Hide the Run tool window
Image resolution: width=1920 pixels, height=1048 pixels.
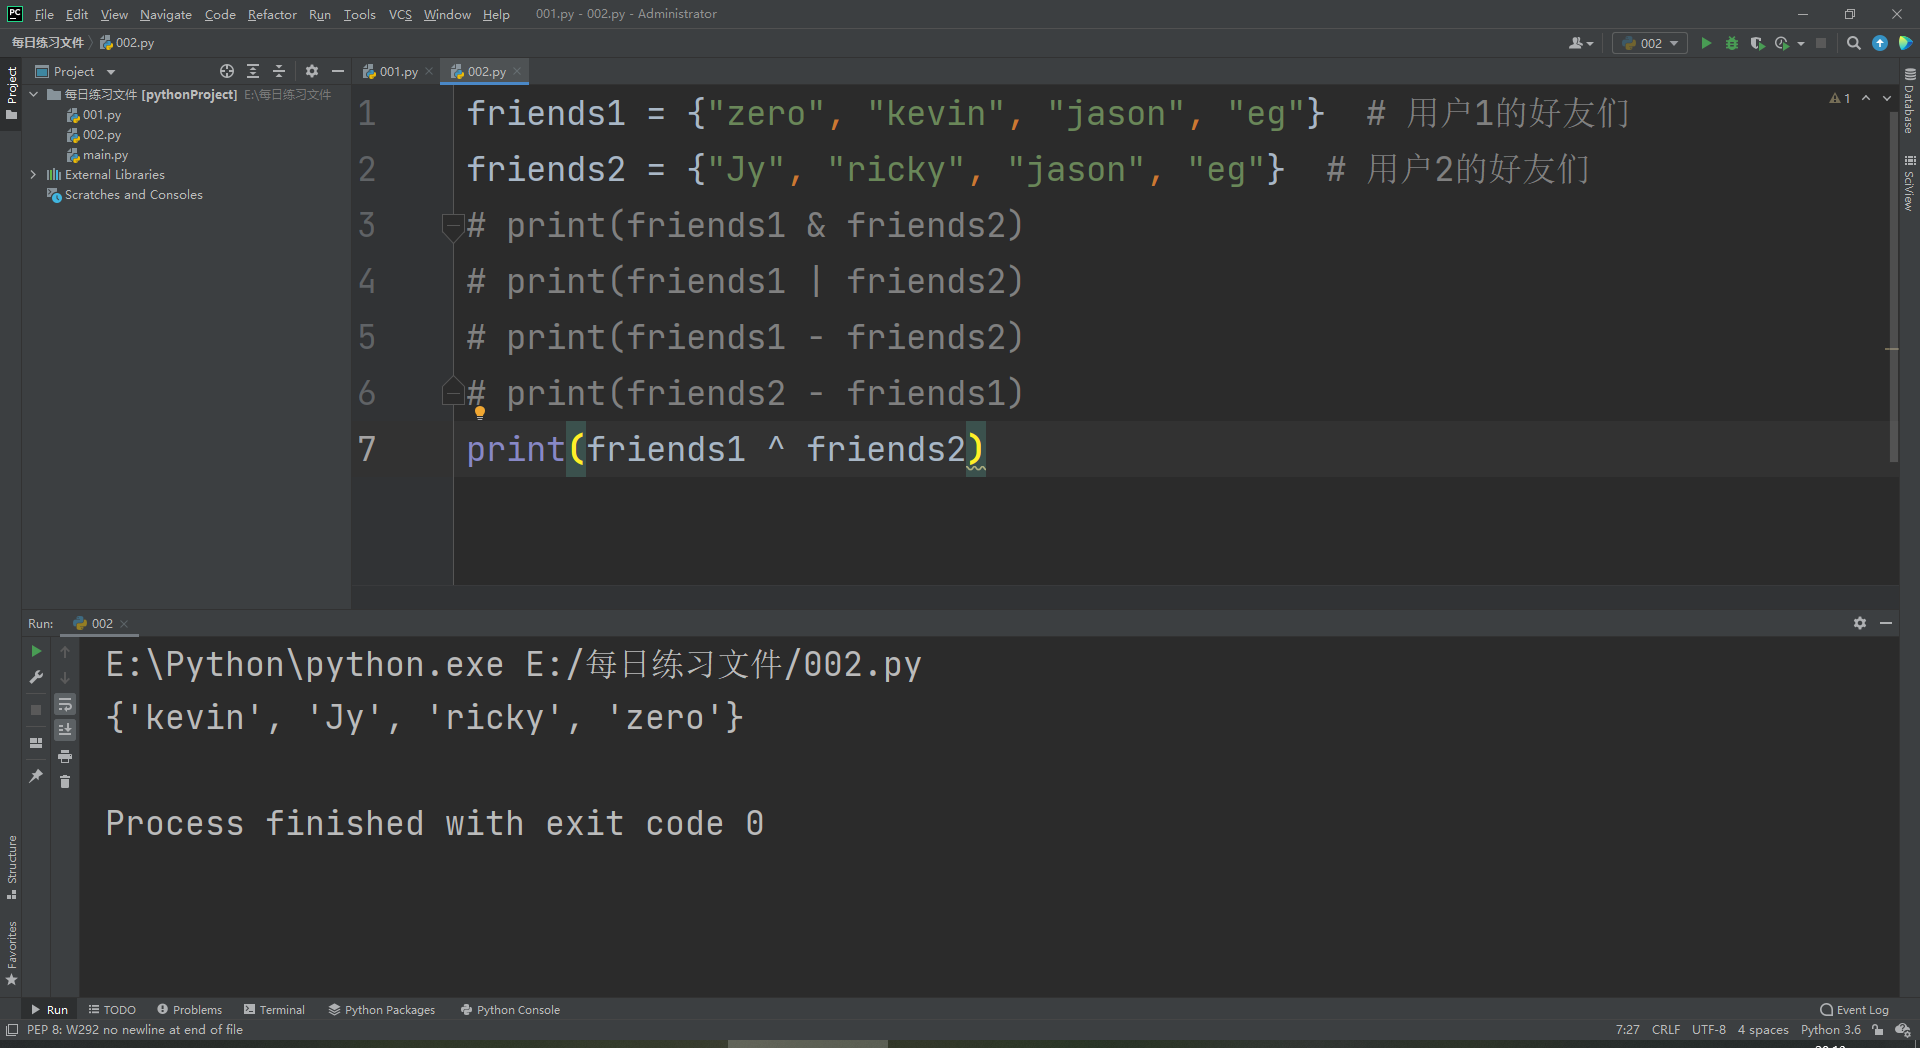point(1886,623)
